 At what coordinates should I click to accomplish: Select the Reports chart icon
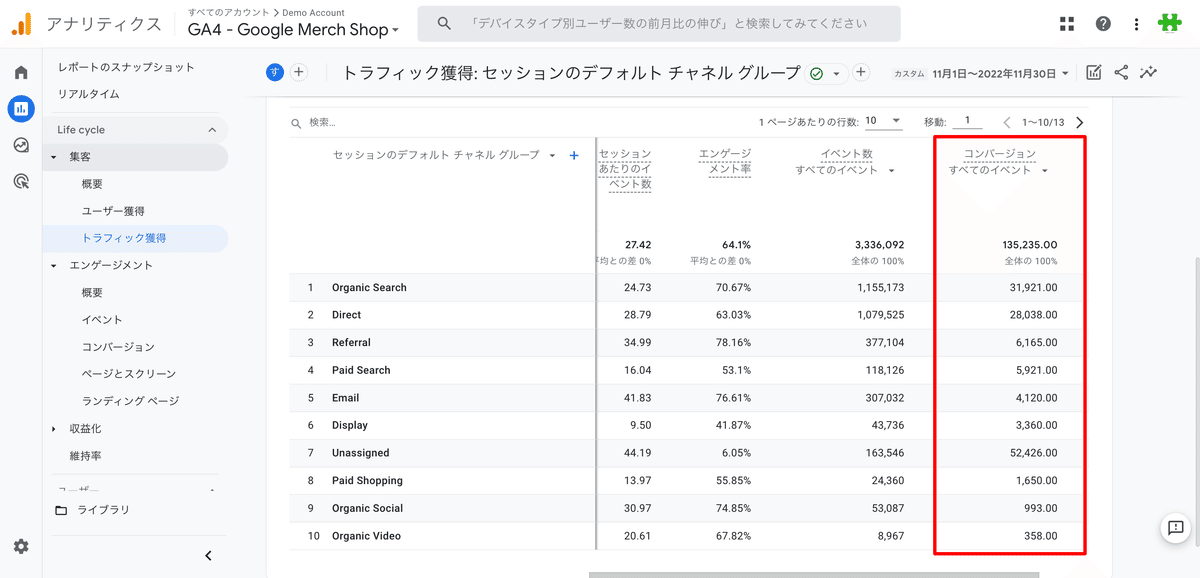(21, 109)
